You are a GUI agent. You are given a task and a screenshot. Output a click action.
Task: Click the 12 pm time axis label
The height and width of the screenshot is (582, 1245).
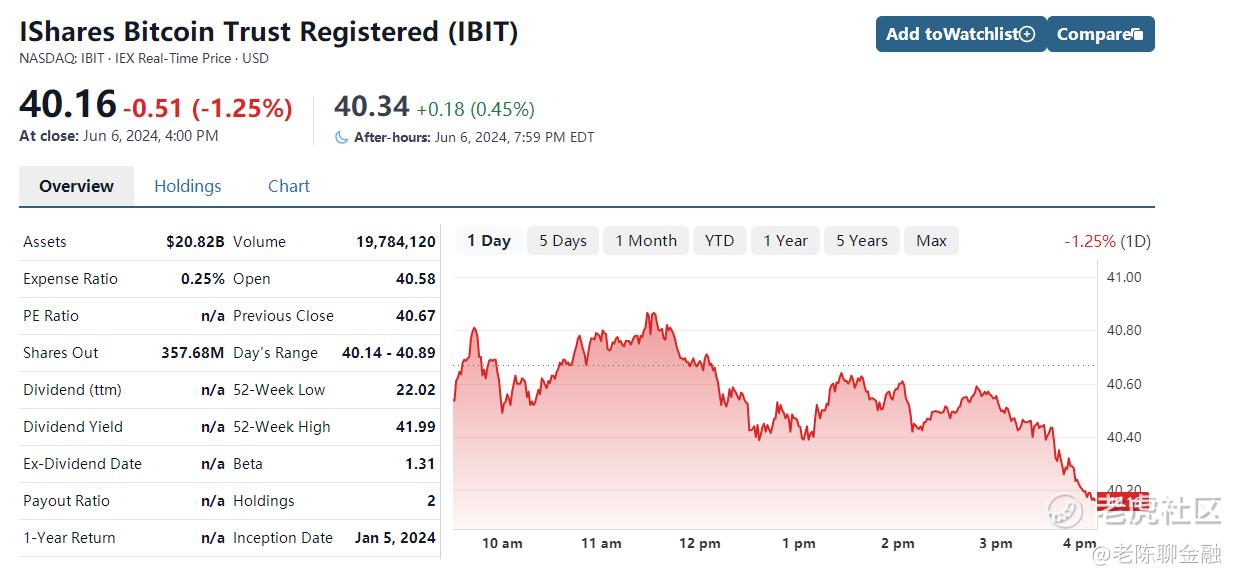click(x=699, y=543)
